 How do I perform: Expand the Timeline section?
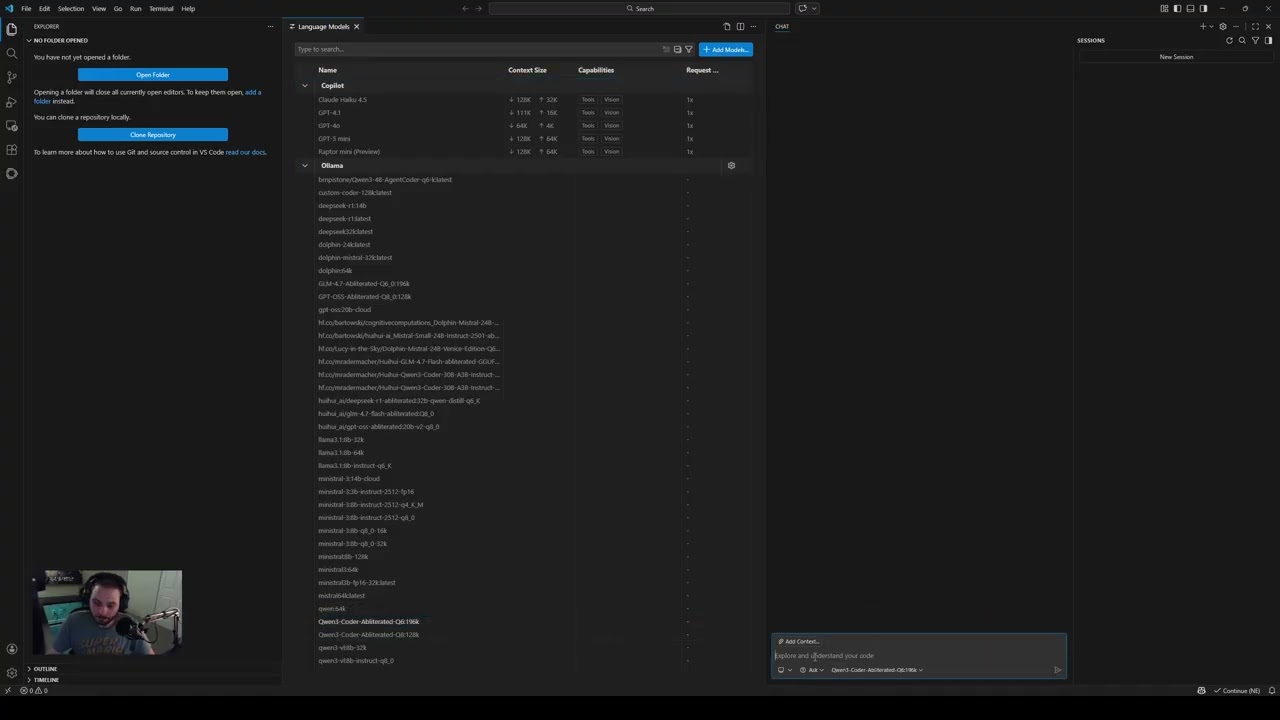click(x=46, y=680)
